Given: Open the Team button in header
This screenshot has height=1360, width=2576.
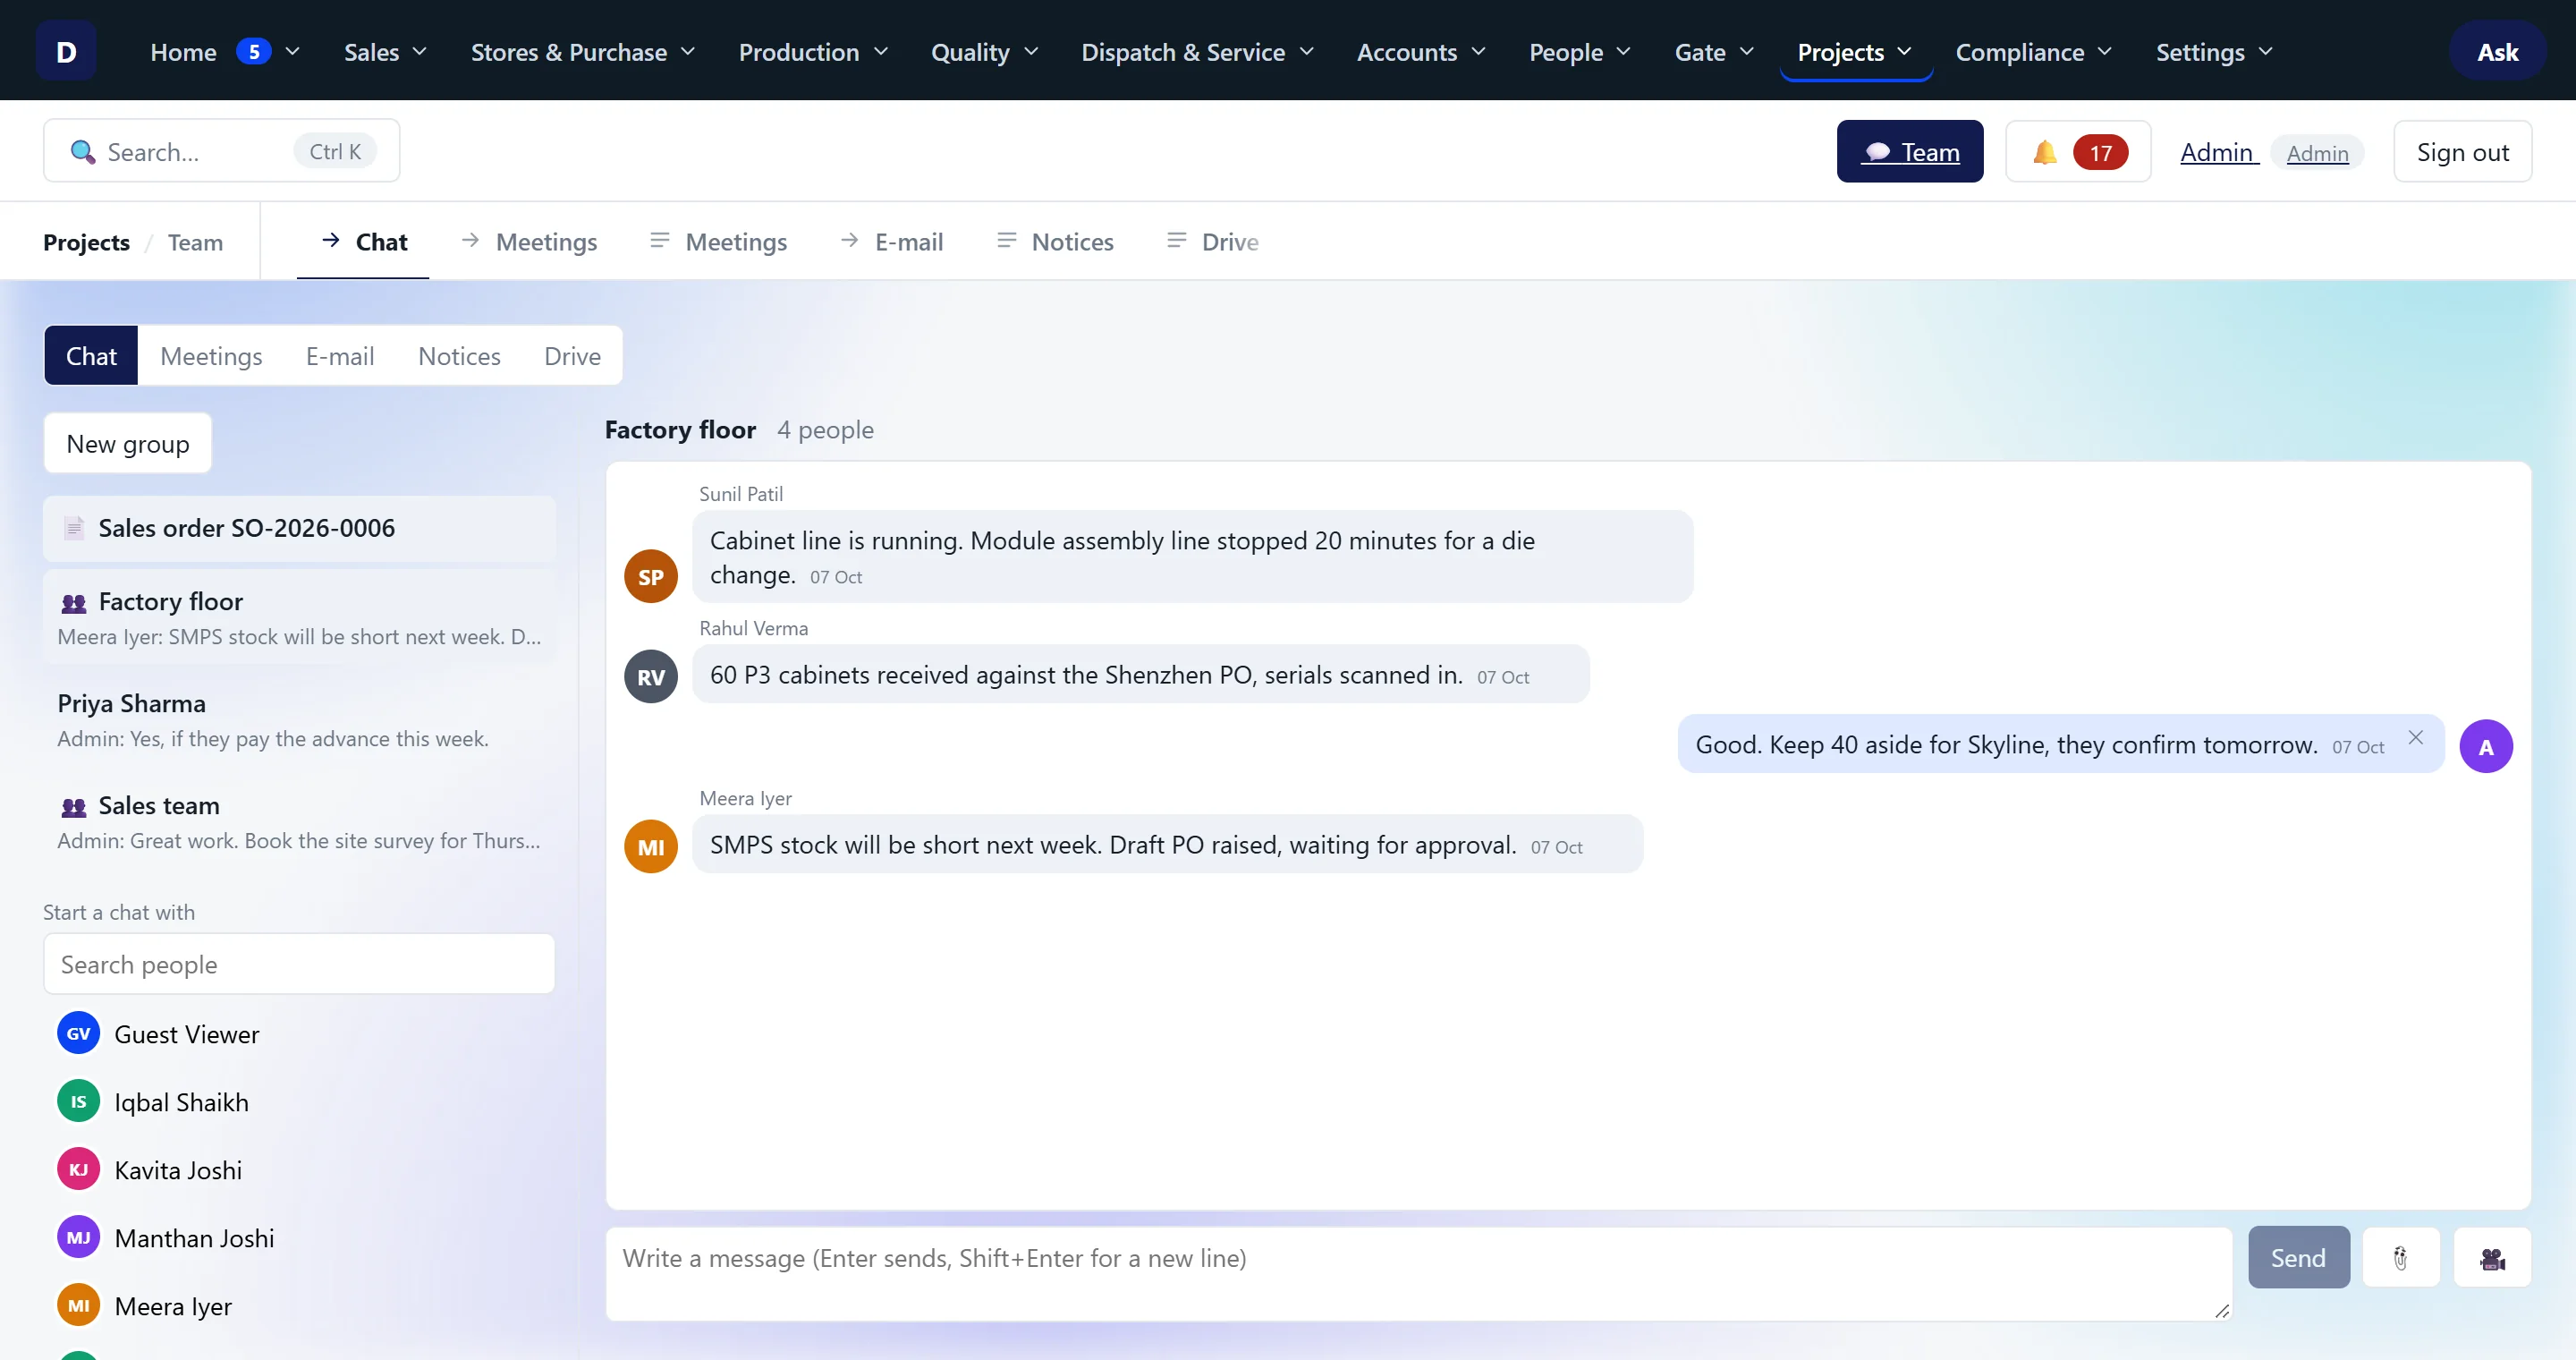Looking at the screenshot, I should (1910, 152).
